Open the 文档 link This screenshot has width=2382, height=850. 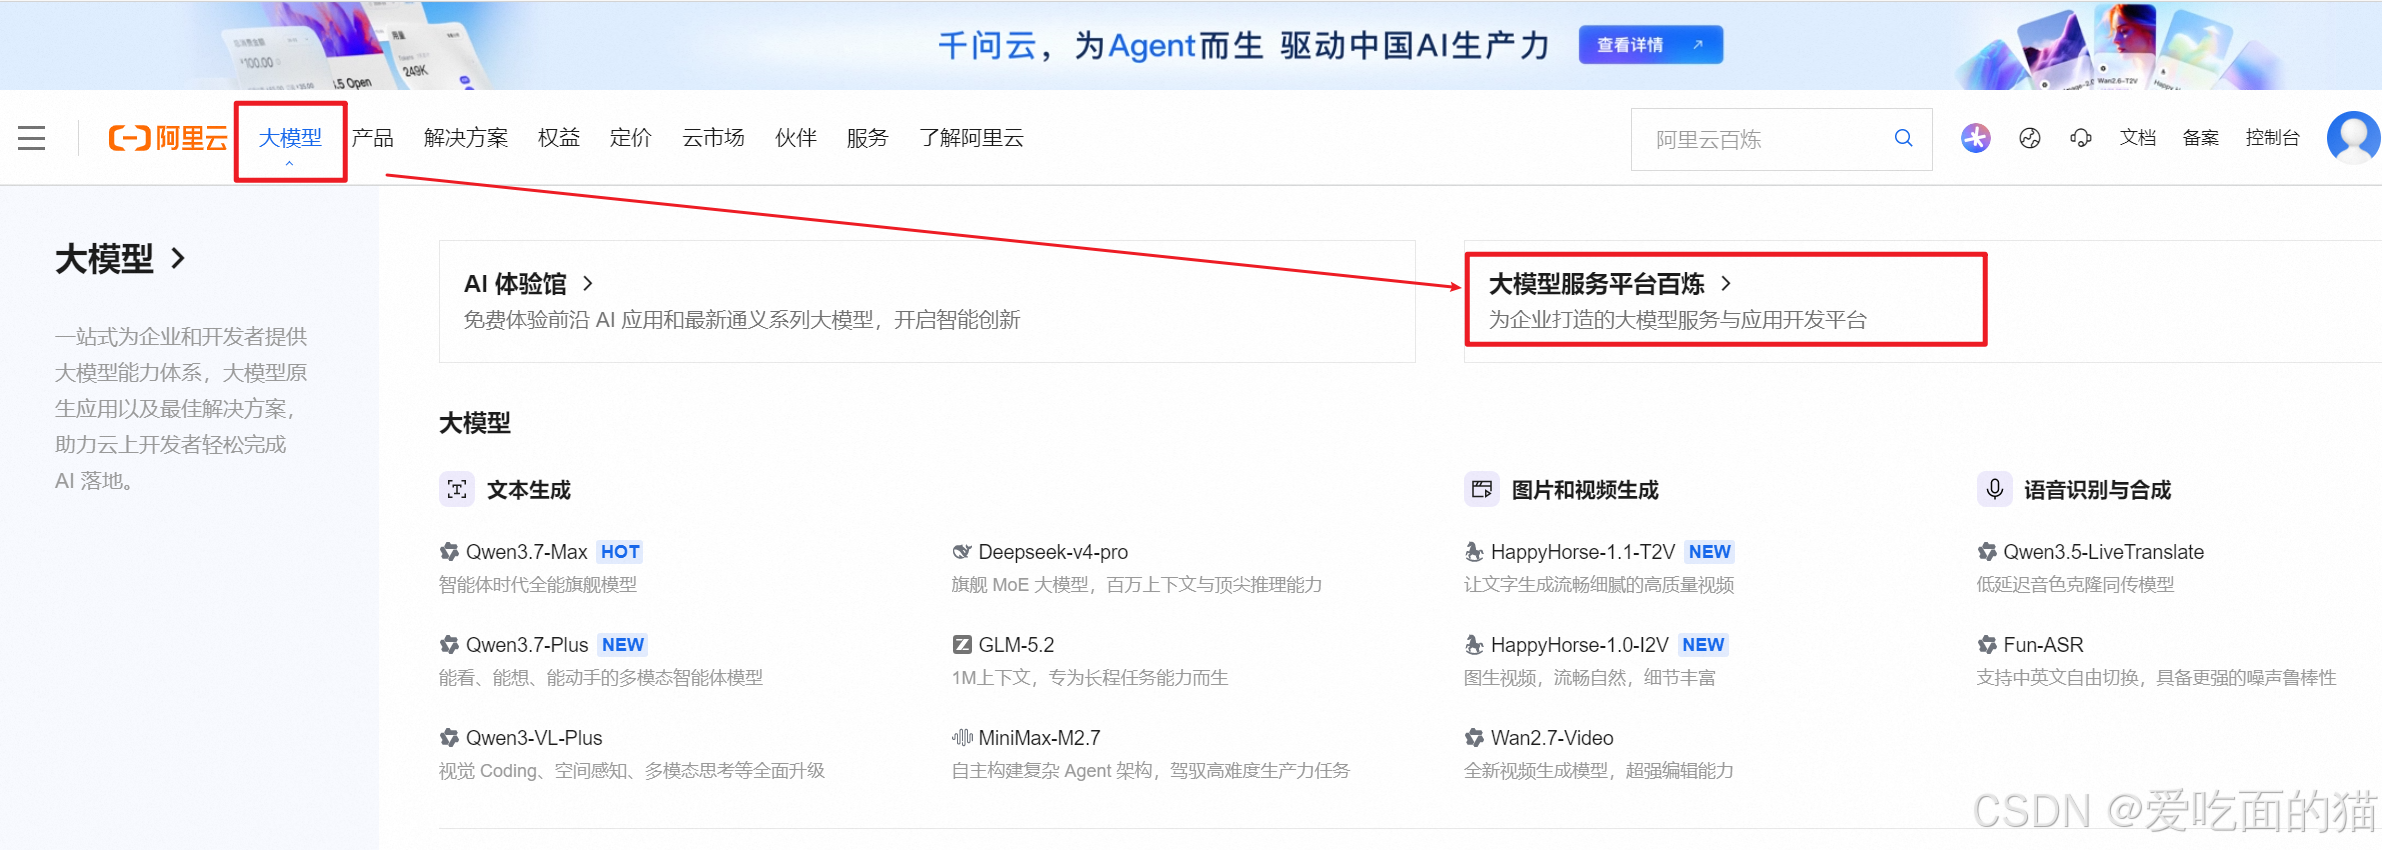click(x=2138, y=138)
